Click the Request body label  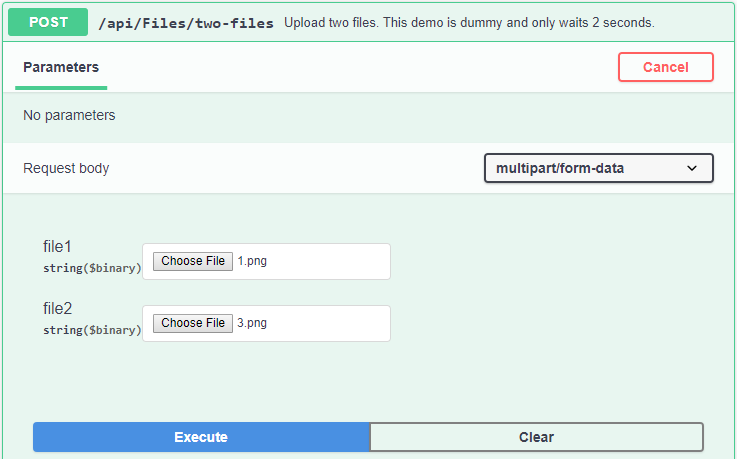pos(66,168)
